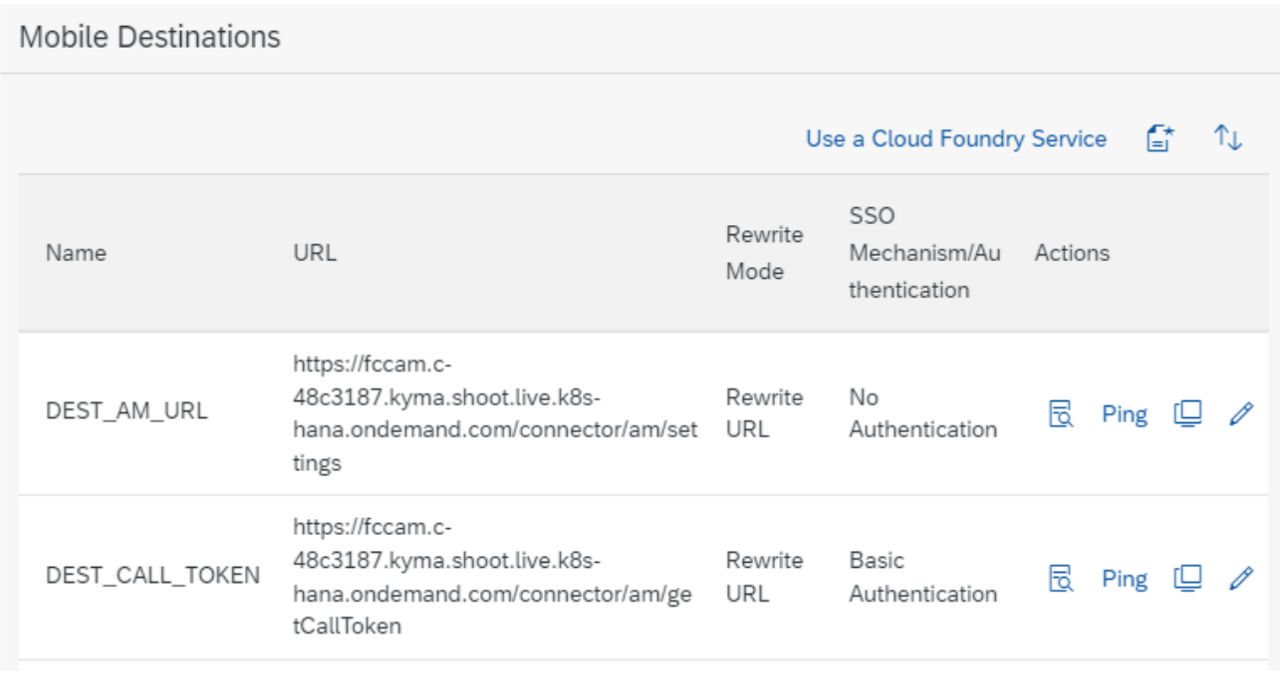Open the details icon for DEST_AM_URL
This screenshot has width=1280, height=700.
[1060, 414]
